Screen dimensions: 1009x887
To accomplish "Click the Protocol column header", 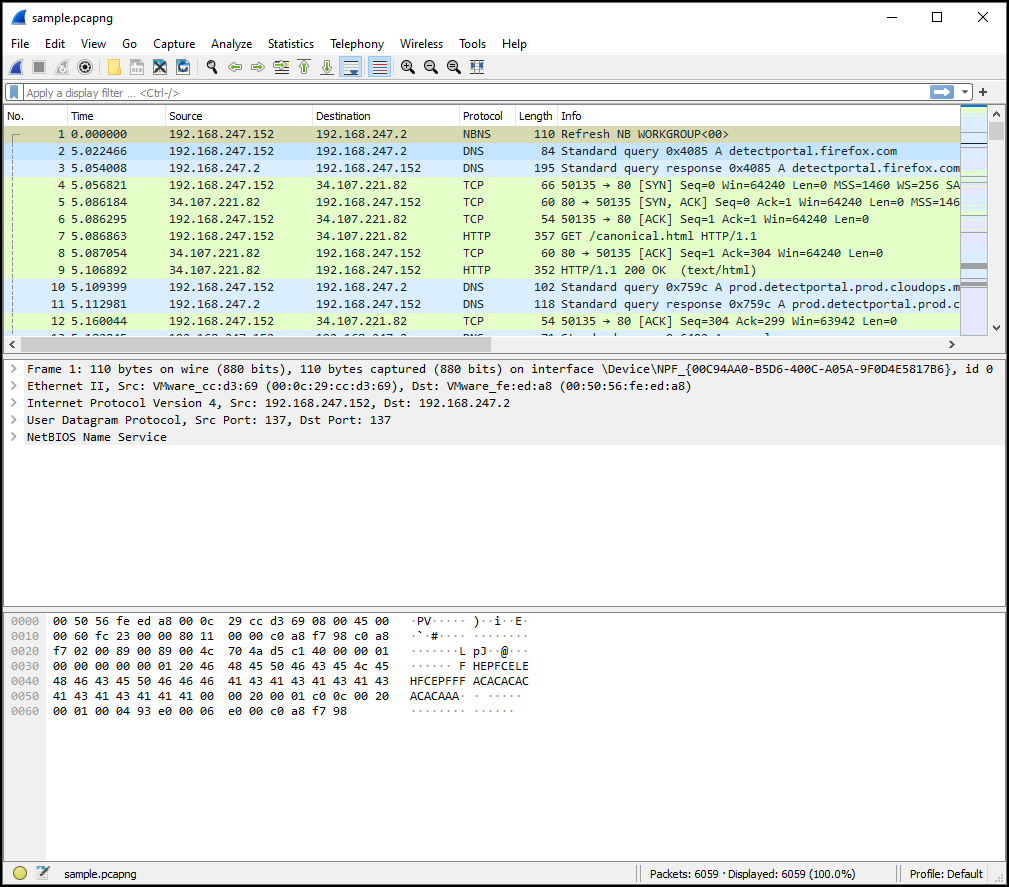I will pyautogui.click(x=486, y=116).
